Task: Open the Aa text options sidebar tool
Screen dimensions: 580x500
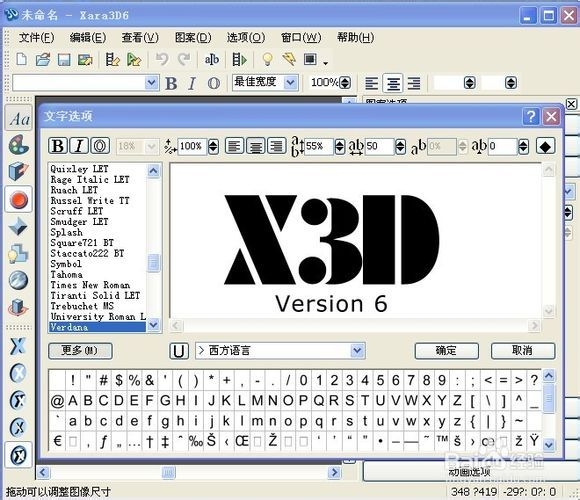Action: [x=19, y=118]
